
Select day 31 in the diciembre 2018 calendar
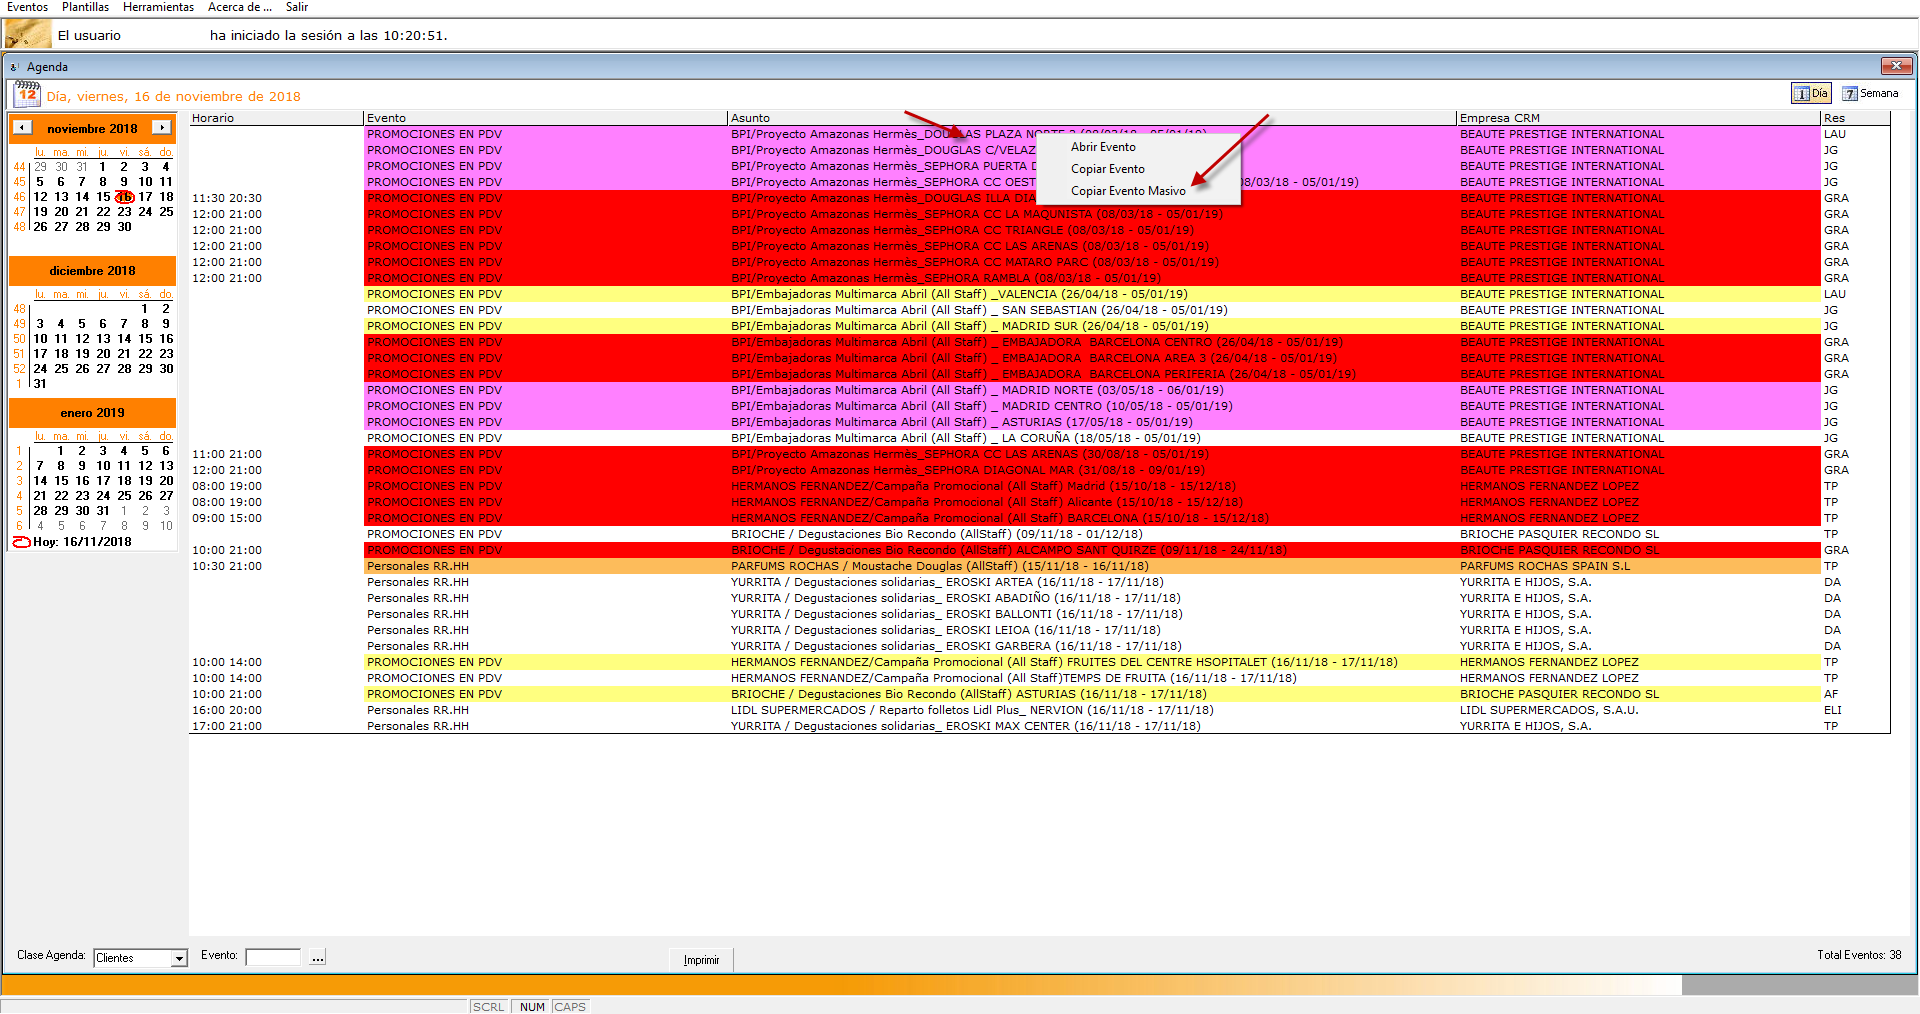[x=40, y=384]
